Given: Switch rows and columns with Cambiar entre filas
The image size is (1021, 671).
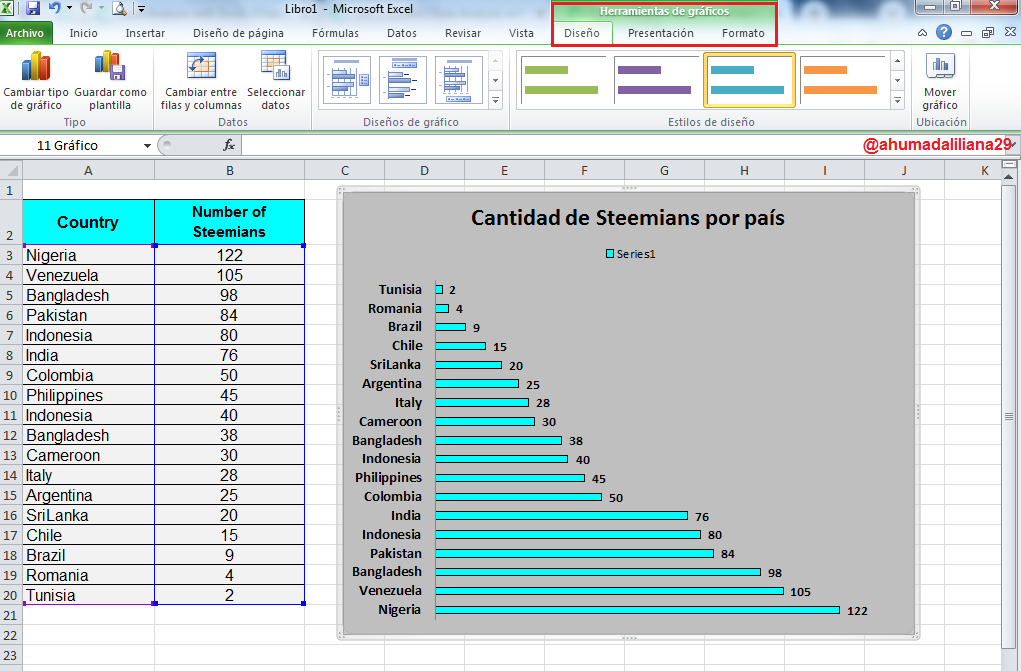Looking at the screenshot, I should [x=201, y=81].
